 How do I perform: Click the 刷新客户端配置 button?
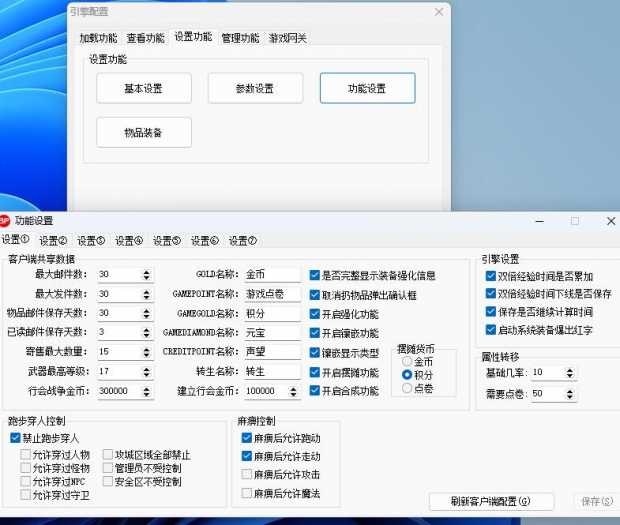pyautogui.click(x=491, y=501)
